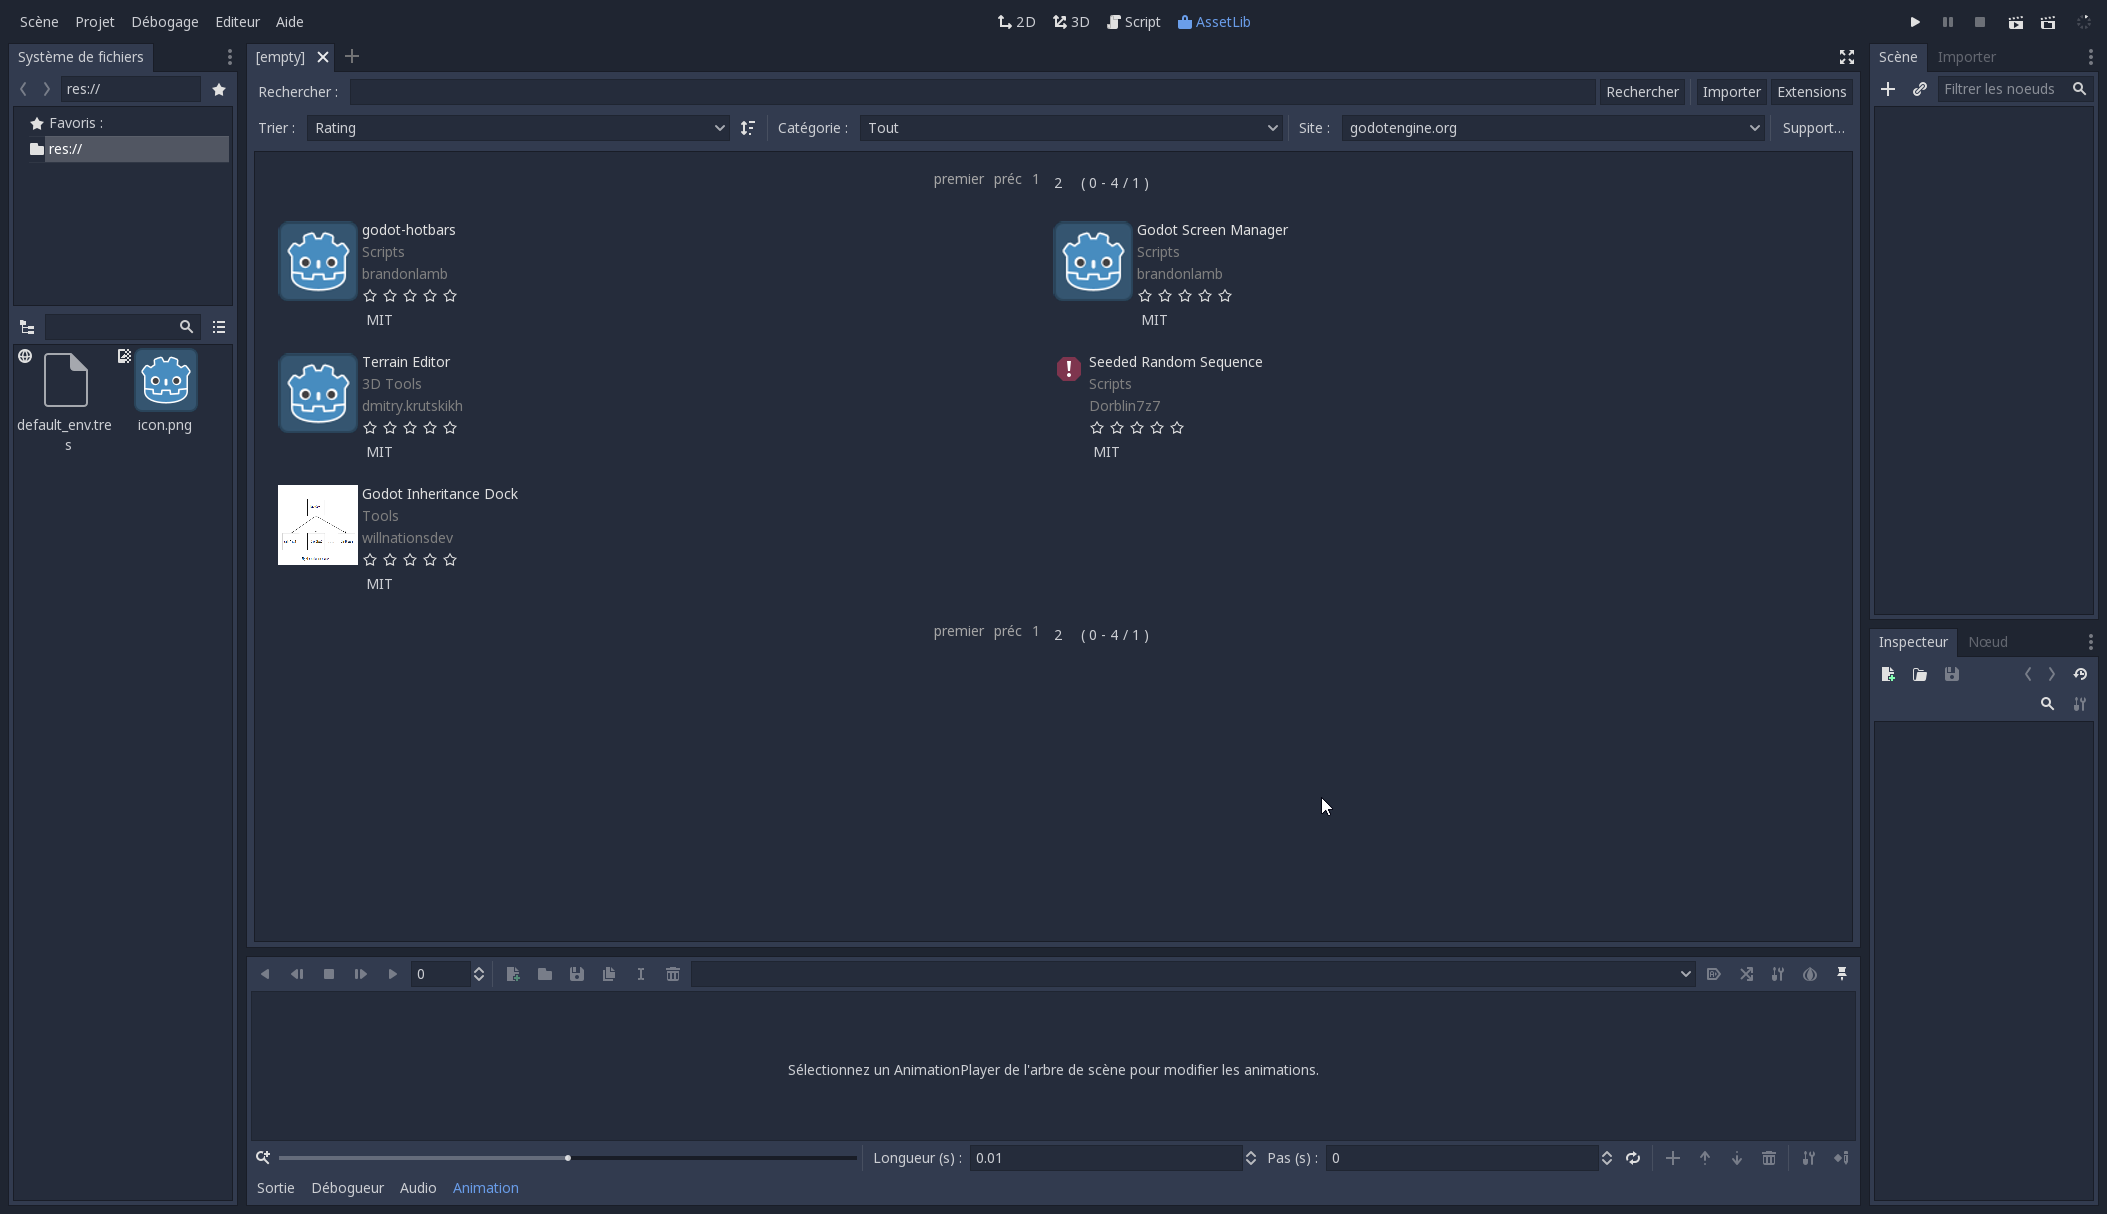Open the Projet menu
The height and width of the screenshot is (1214, 2107).
coord(95,22)
